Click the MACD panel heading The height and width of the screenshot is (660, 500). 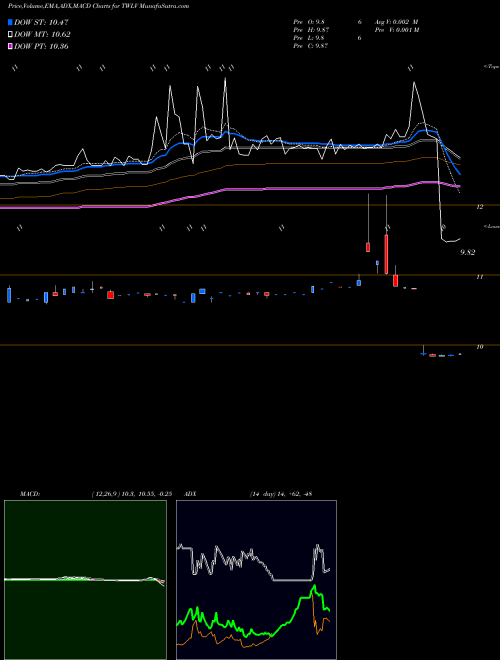coord(30,494)
